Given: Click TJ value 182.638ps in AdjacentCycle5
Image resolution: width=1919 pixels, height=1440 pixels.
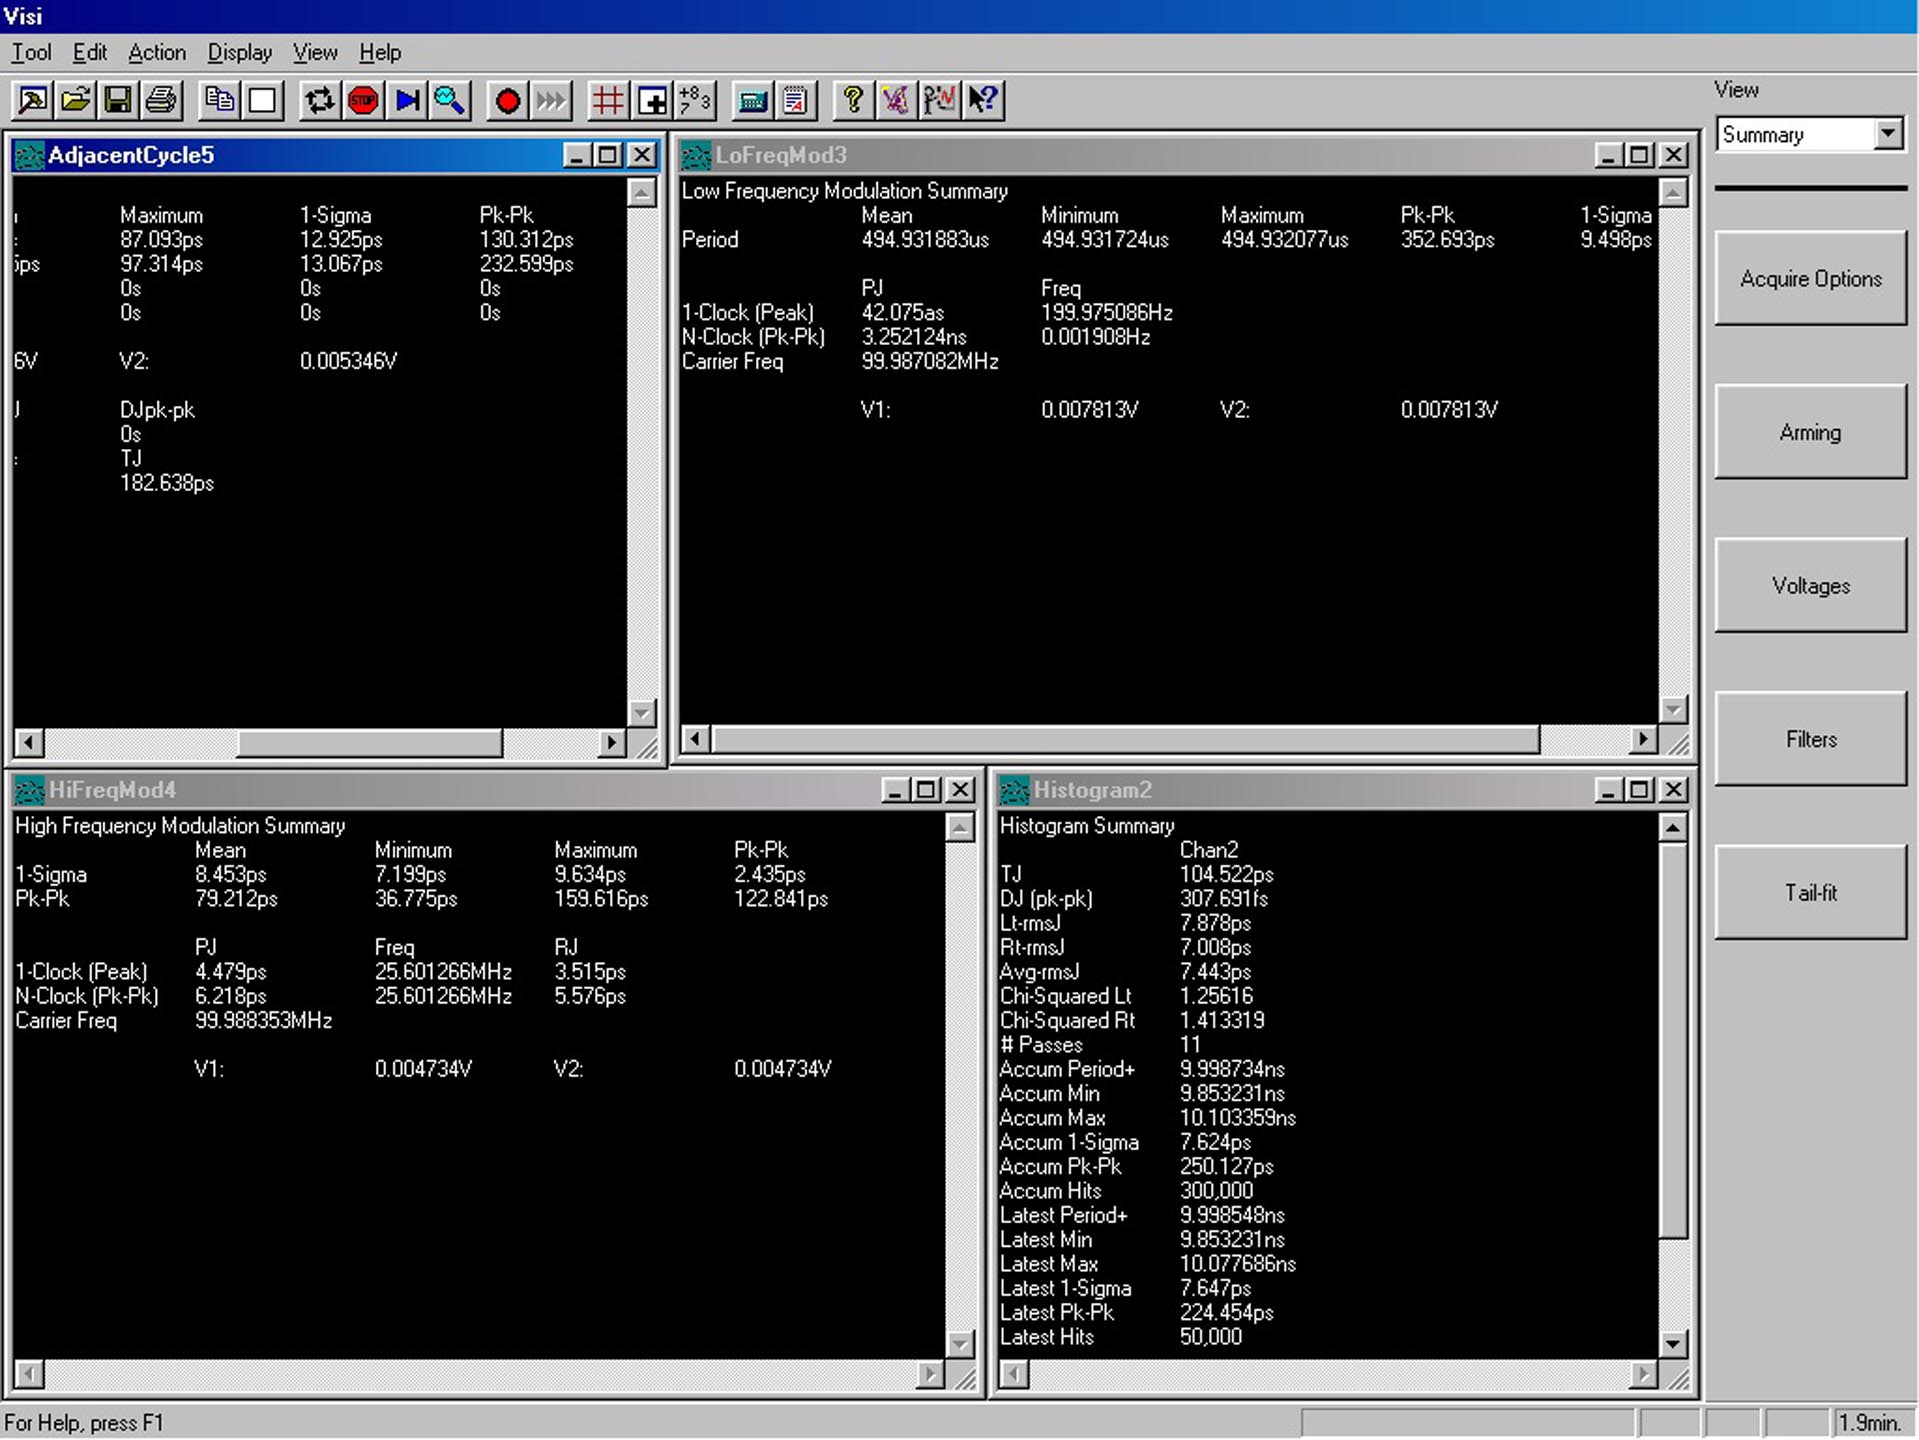Looking at the screenshot, I should (166, 483).
